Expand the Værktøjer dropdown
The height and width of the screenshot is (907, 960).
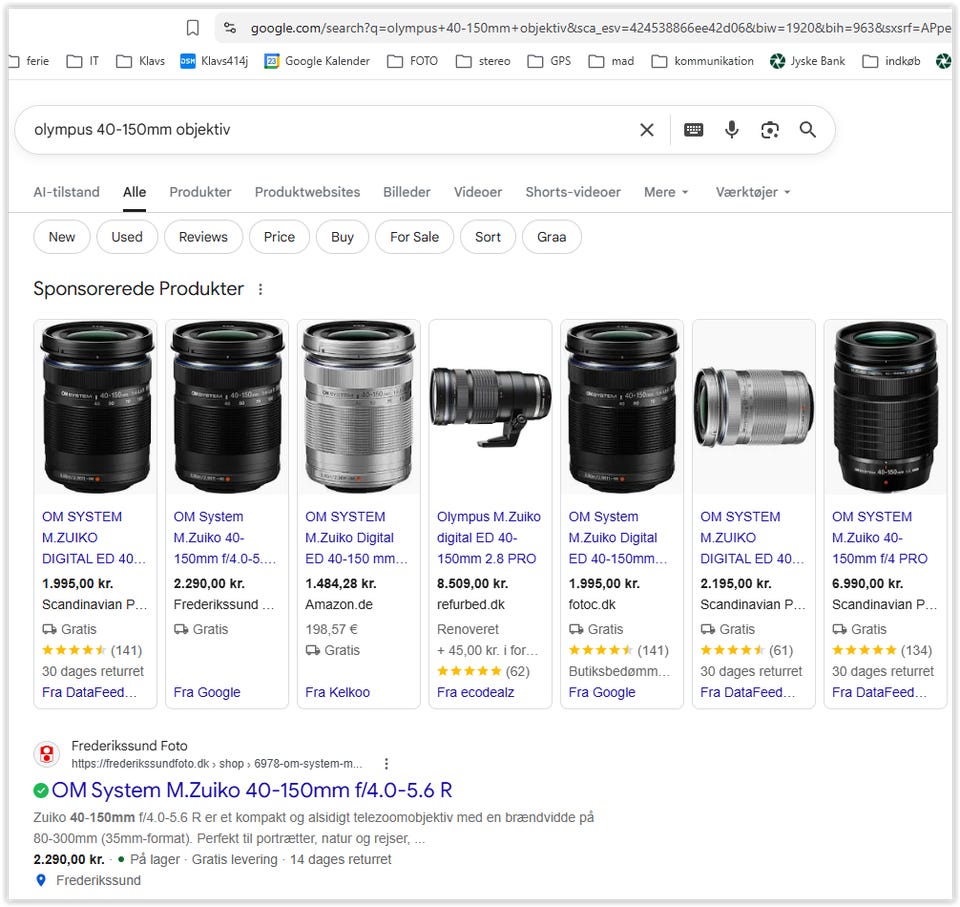click(753, 192)
